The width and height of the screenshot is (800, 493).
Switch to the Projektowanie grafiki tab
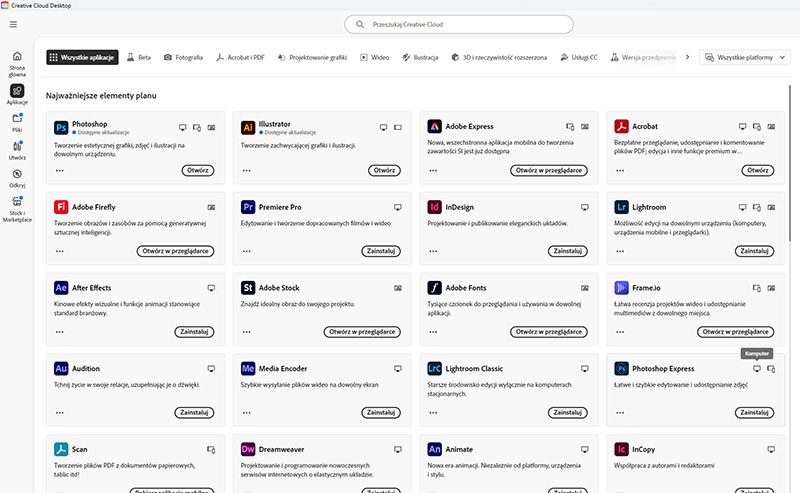click(x=312, y=57)
